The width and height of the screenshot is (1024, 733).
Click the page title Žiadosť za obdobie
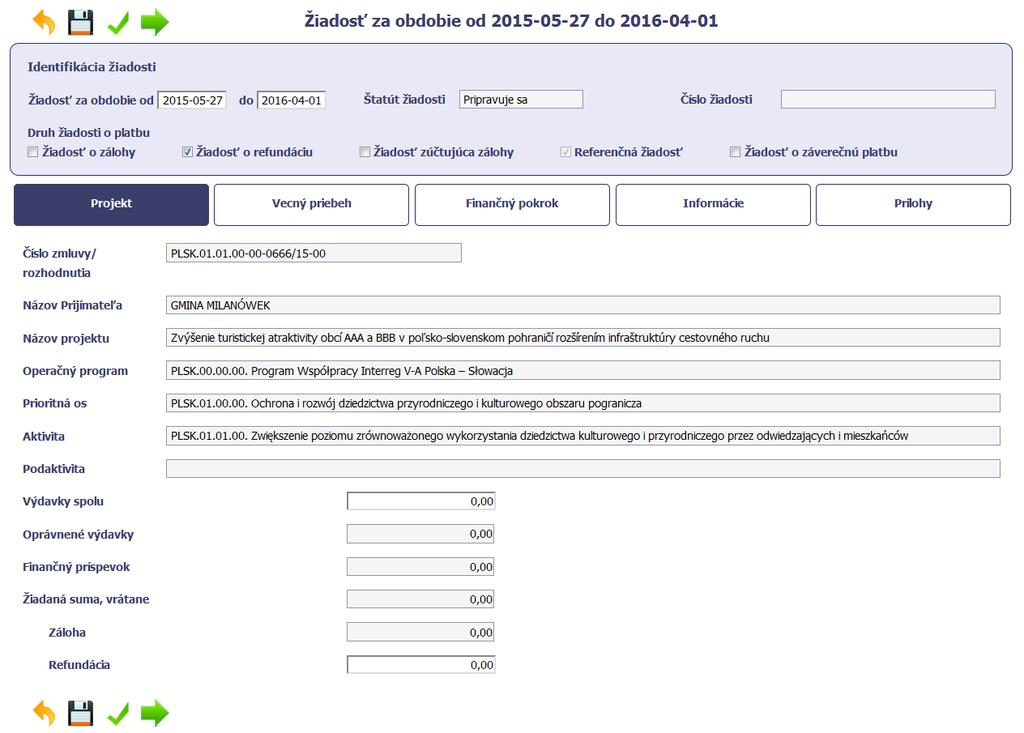coord(511,21)
